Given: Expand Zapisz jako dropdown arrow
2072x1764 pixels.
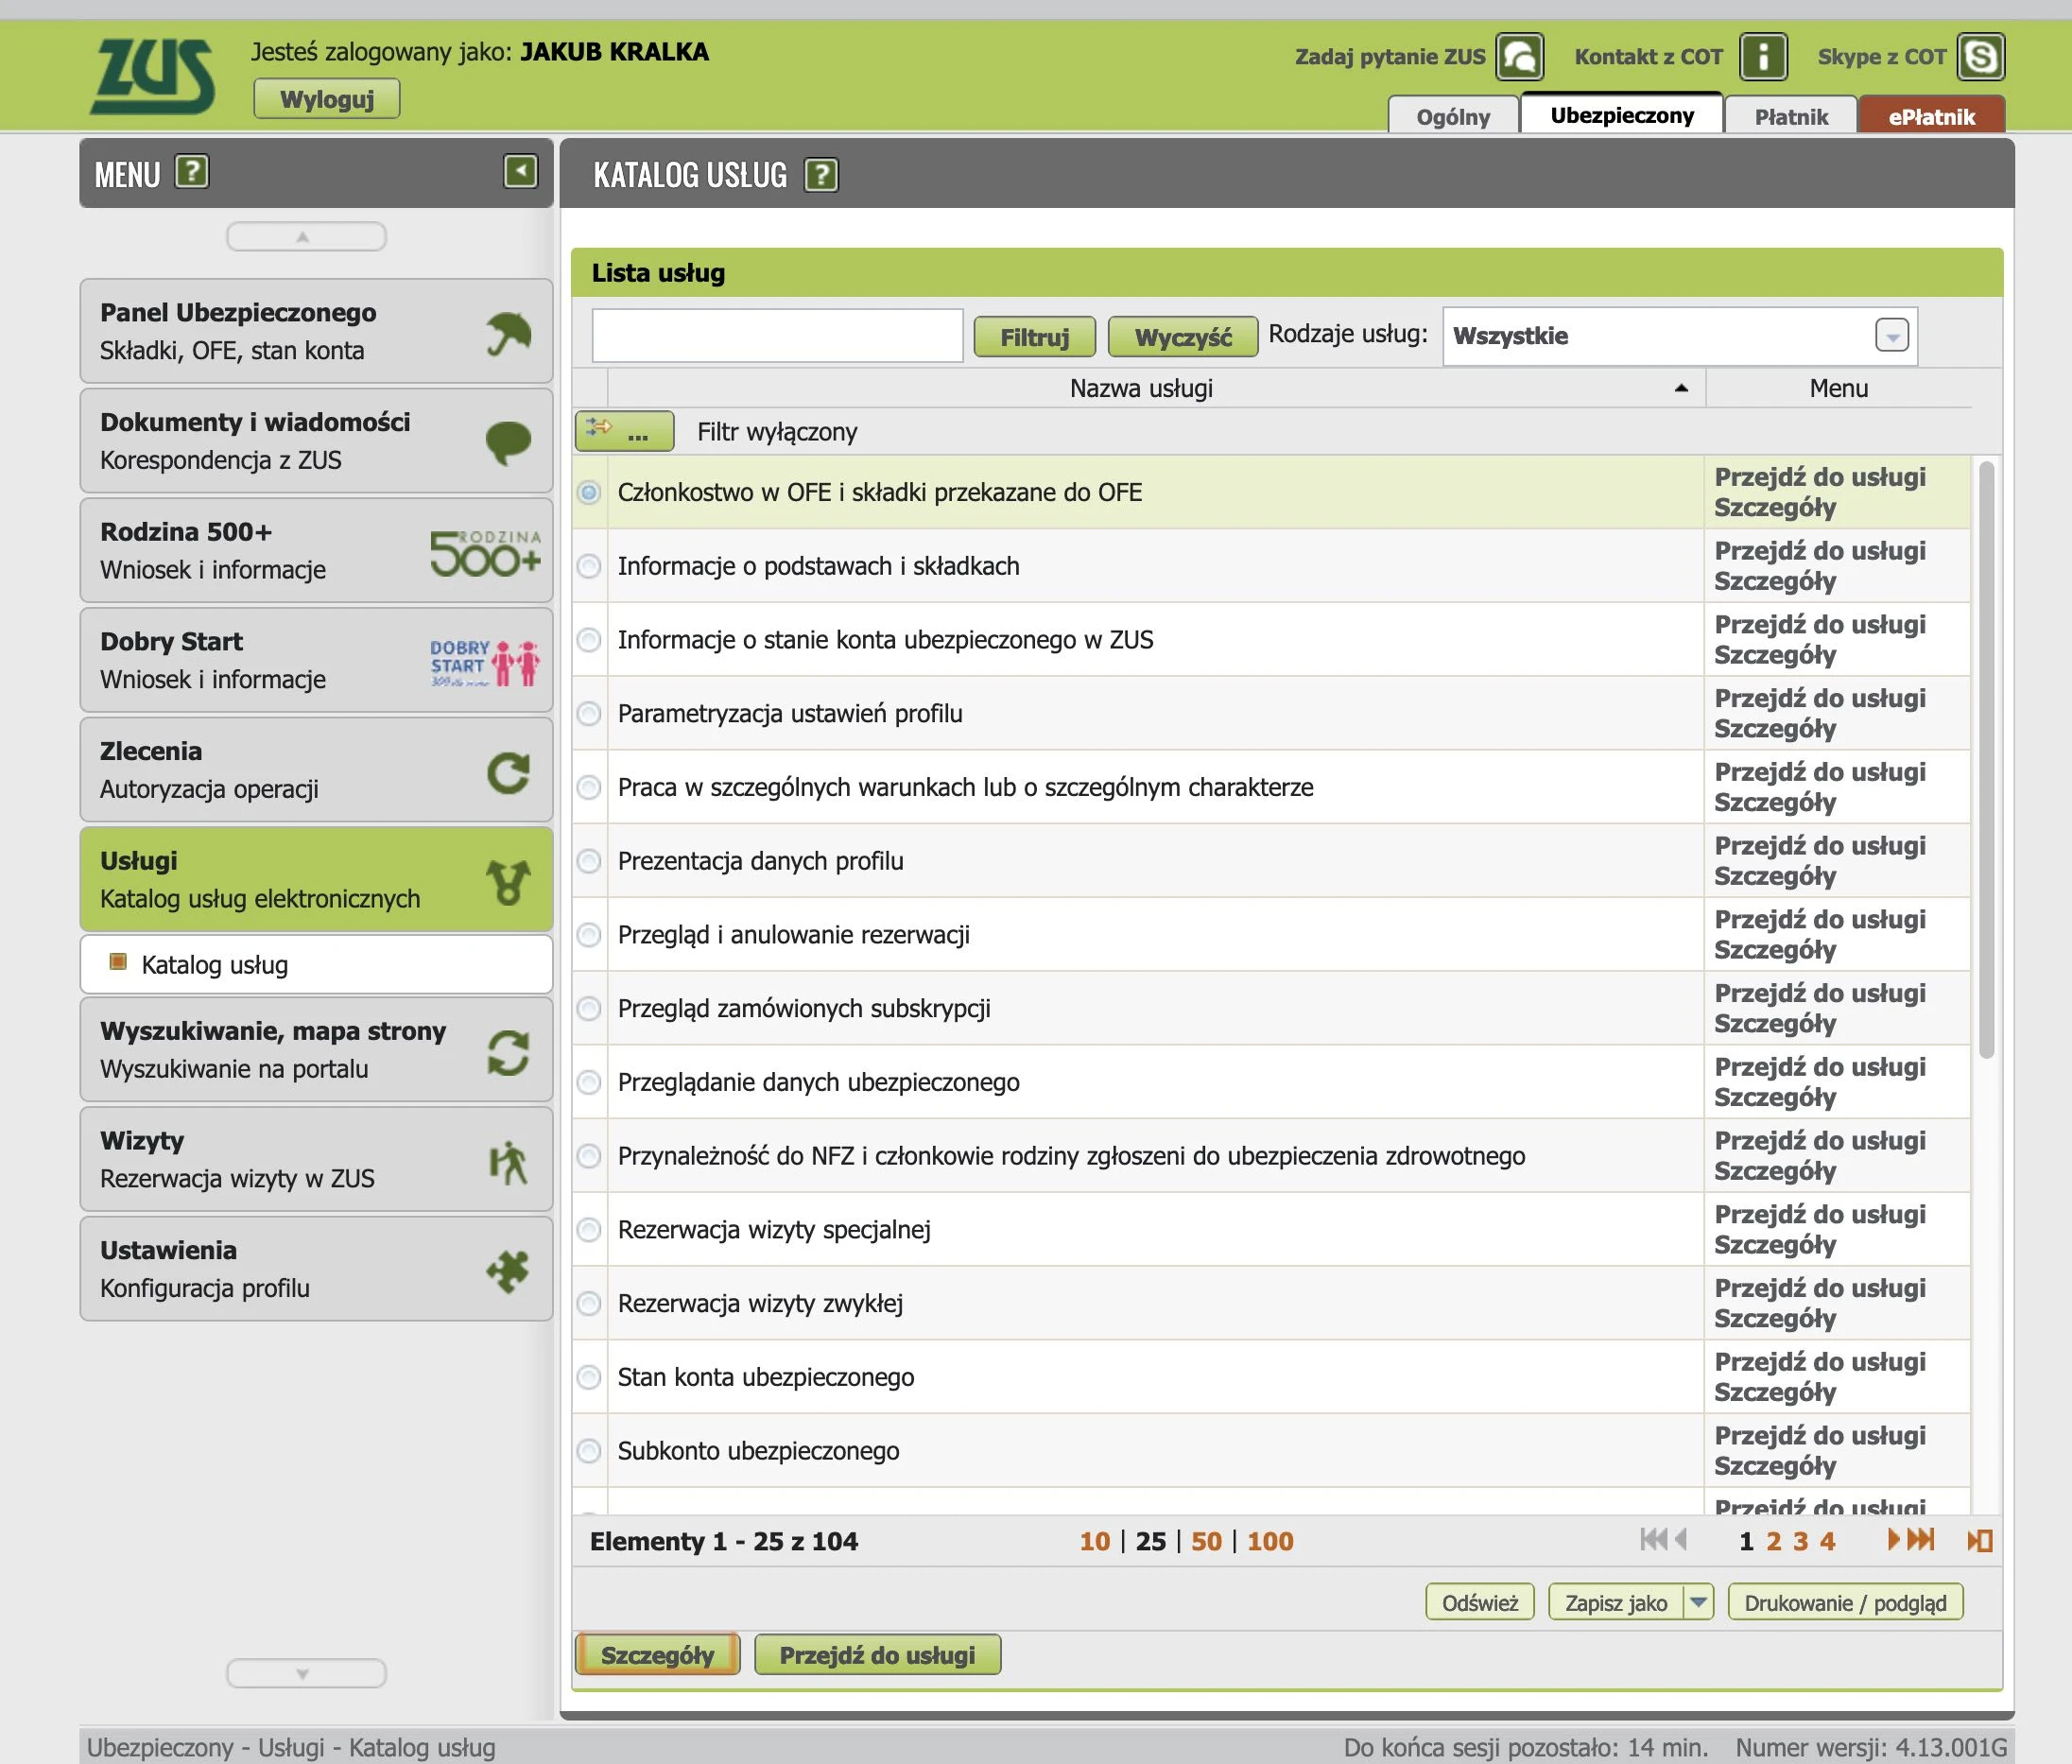Looking at the screenshot, I should [x=1698, y=1602].
